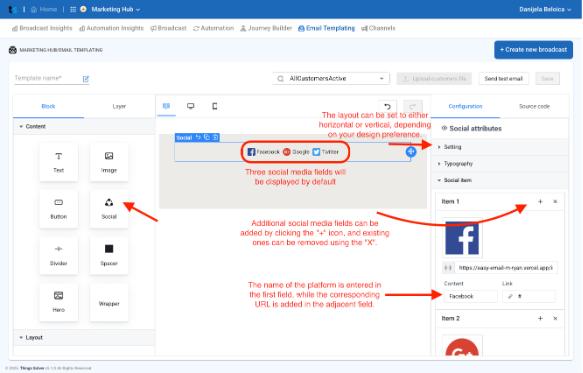Open the Danijela Beloica user menu
Image resolution: width=583 pixels, height=373 pixels.
pyautogui.click(x=545, y=9)
